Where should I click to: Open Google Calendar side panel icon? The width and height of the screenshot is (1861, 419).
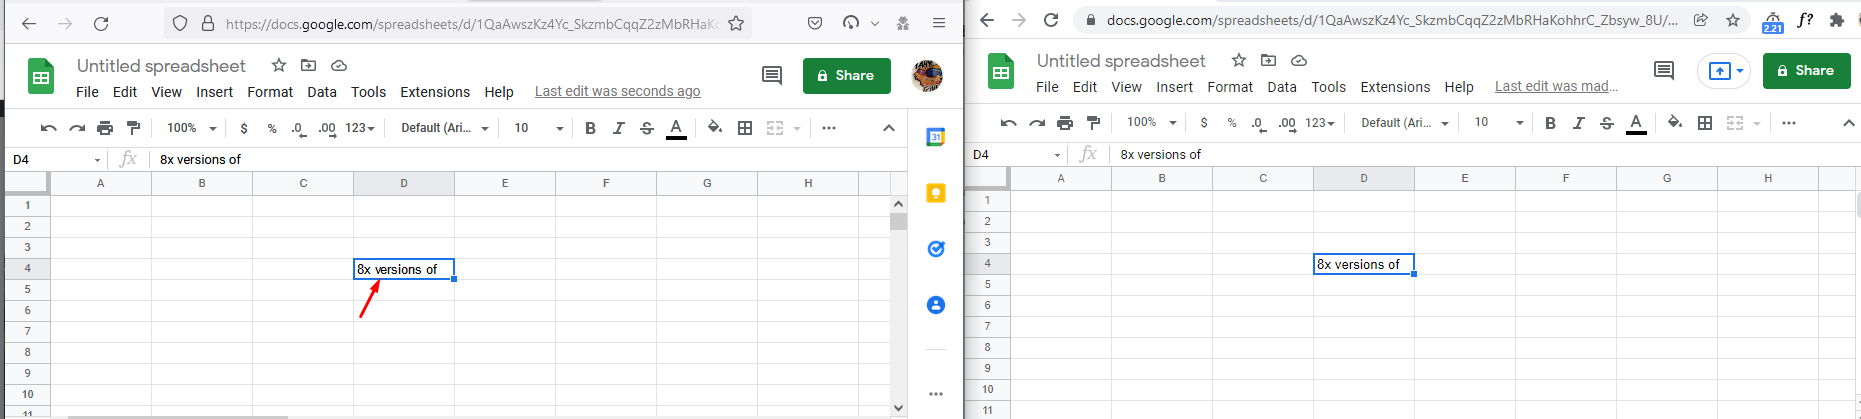click(936, 137)
